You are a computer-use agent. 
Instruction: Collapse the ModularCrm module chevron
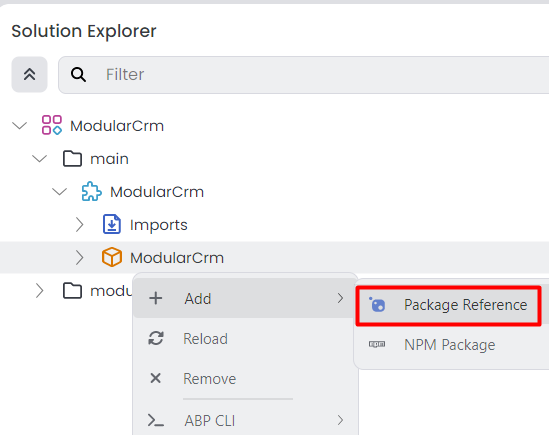coord(60,192)
